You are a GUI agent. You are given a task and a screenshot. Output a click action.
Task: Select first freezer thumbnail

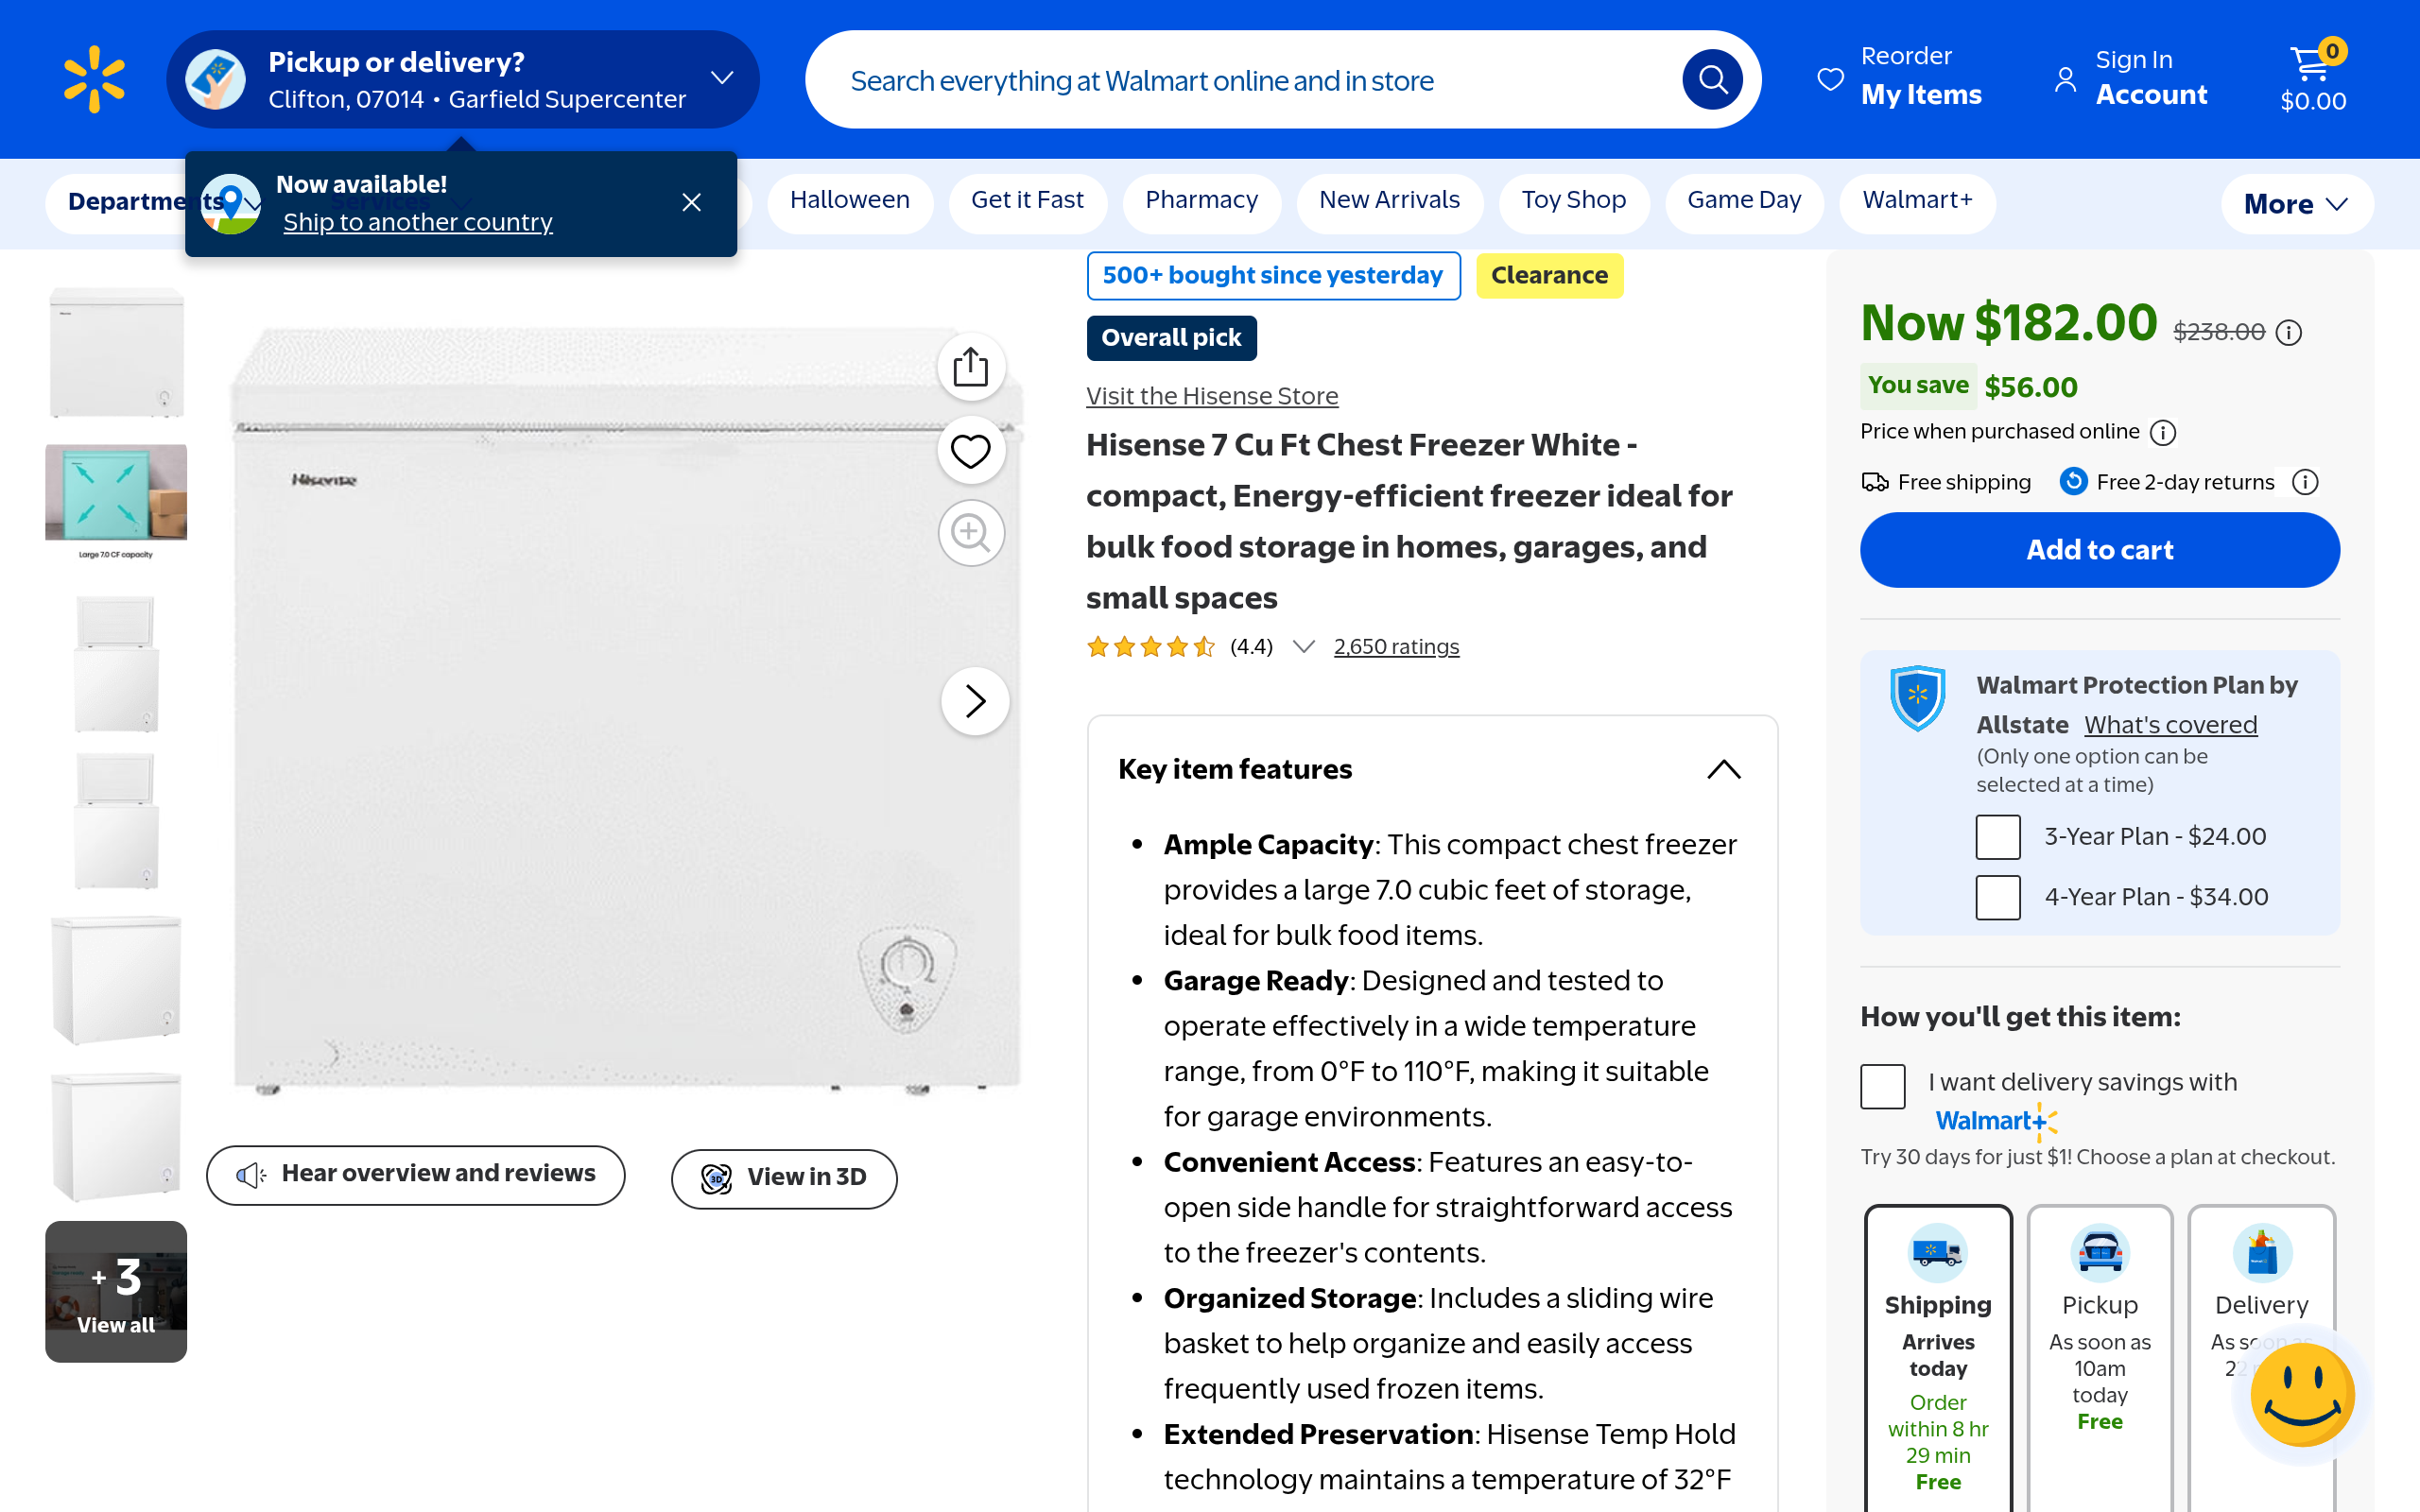[x=116, y=352]
